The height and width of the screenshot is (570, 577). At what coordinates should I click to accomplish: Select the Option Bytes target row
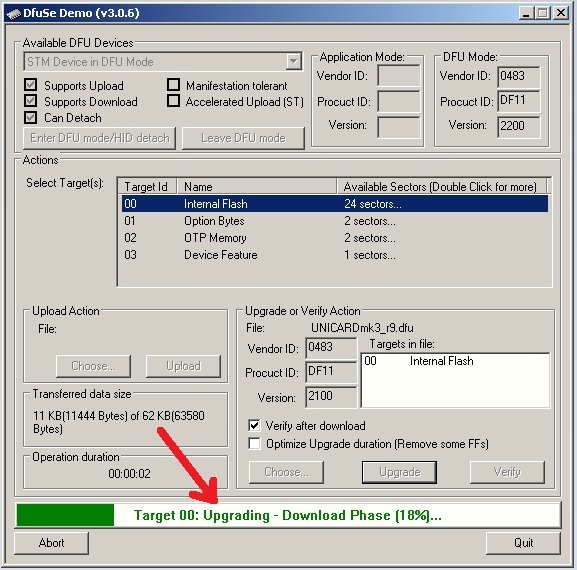[x=335, y=221]
